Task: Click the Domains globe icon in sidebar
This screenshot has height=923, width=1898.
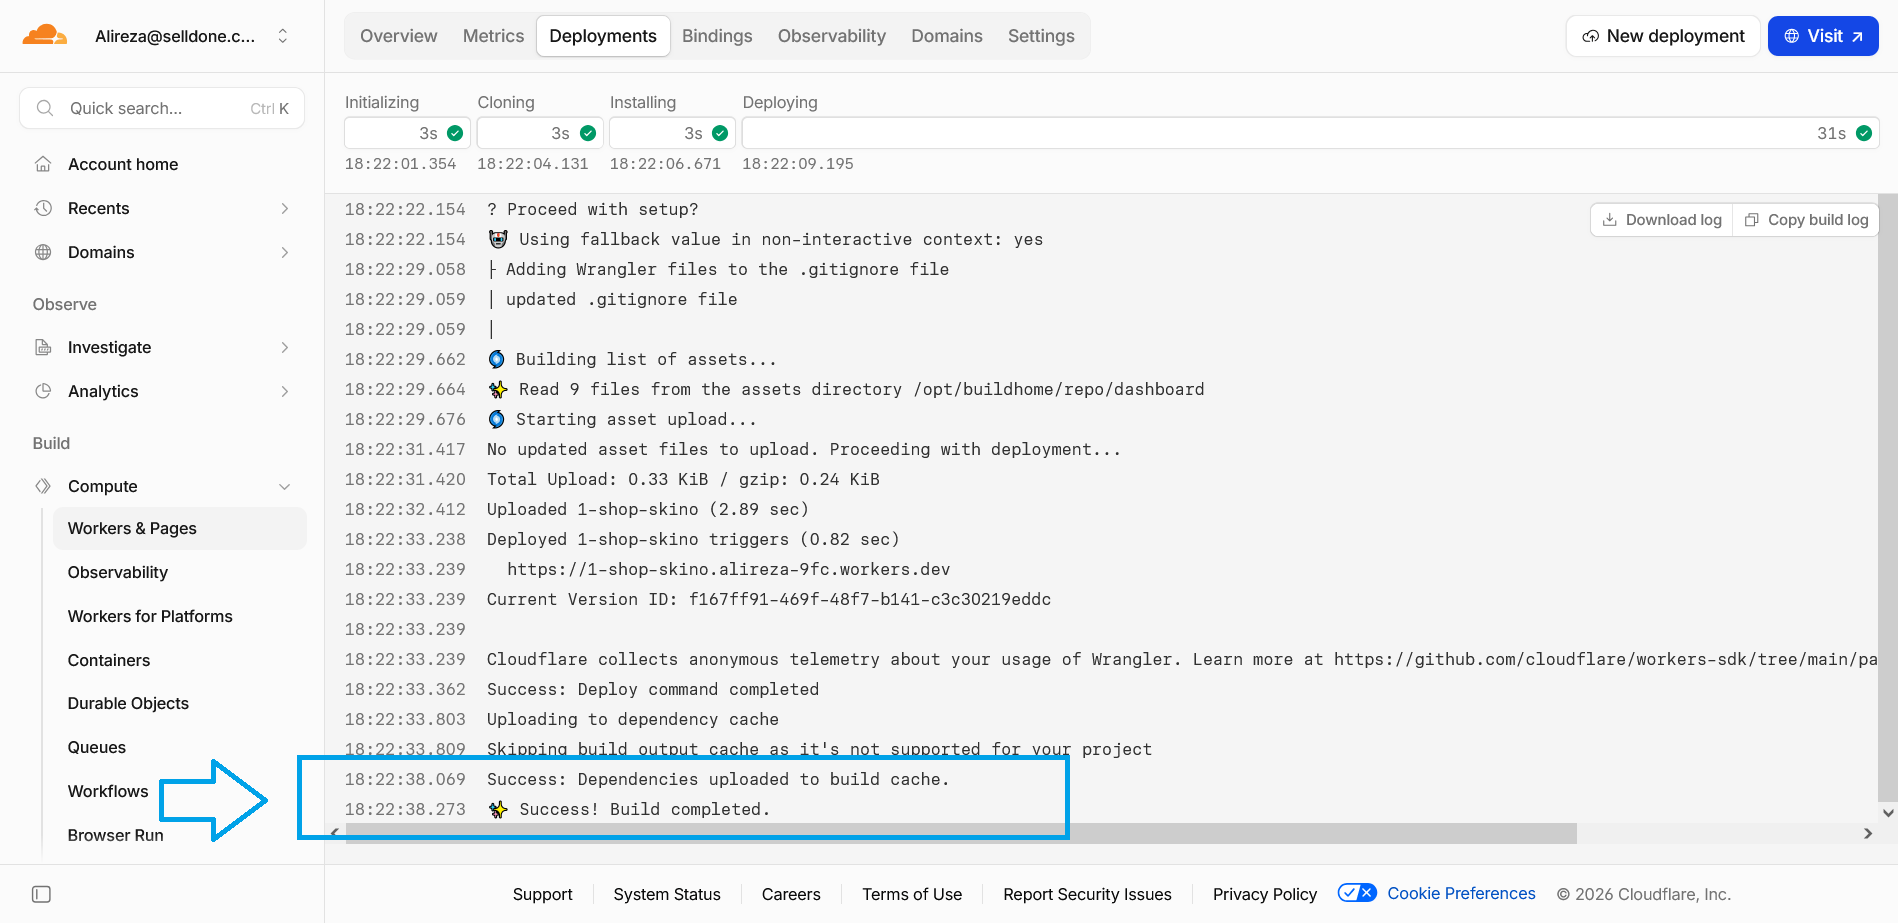Action: pyautogui.click(x=43, y=252)
